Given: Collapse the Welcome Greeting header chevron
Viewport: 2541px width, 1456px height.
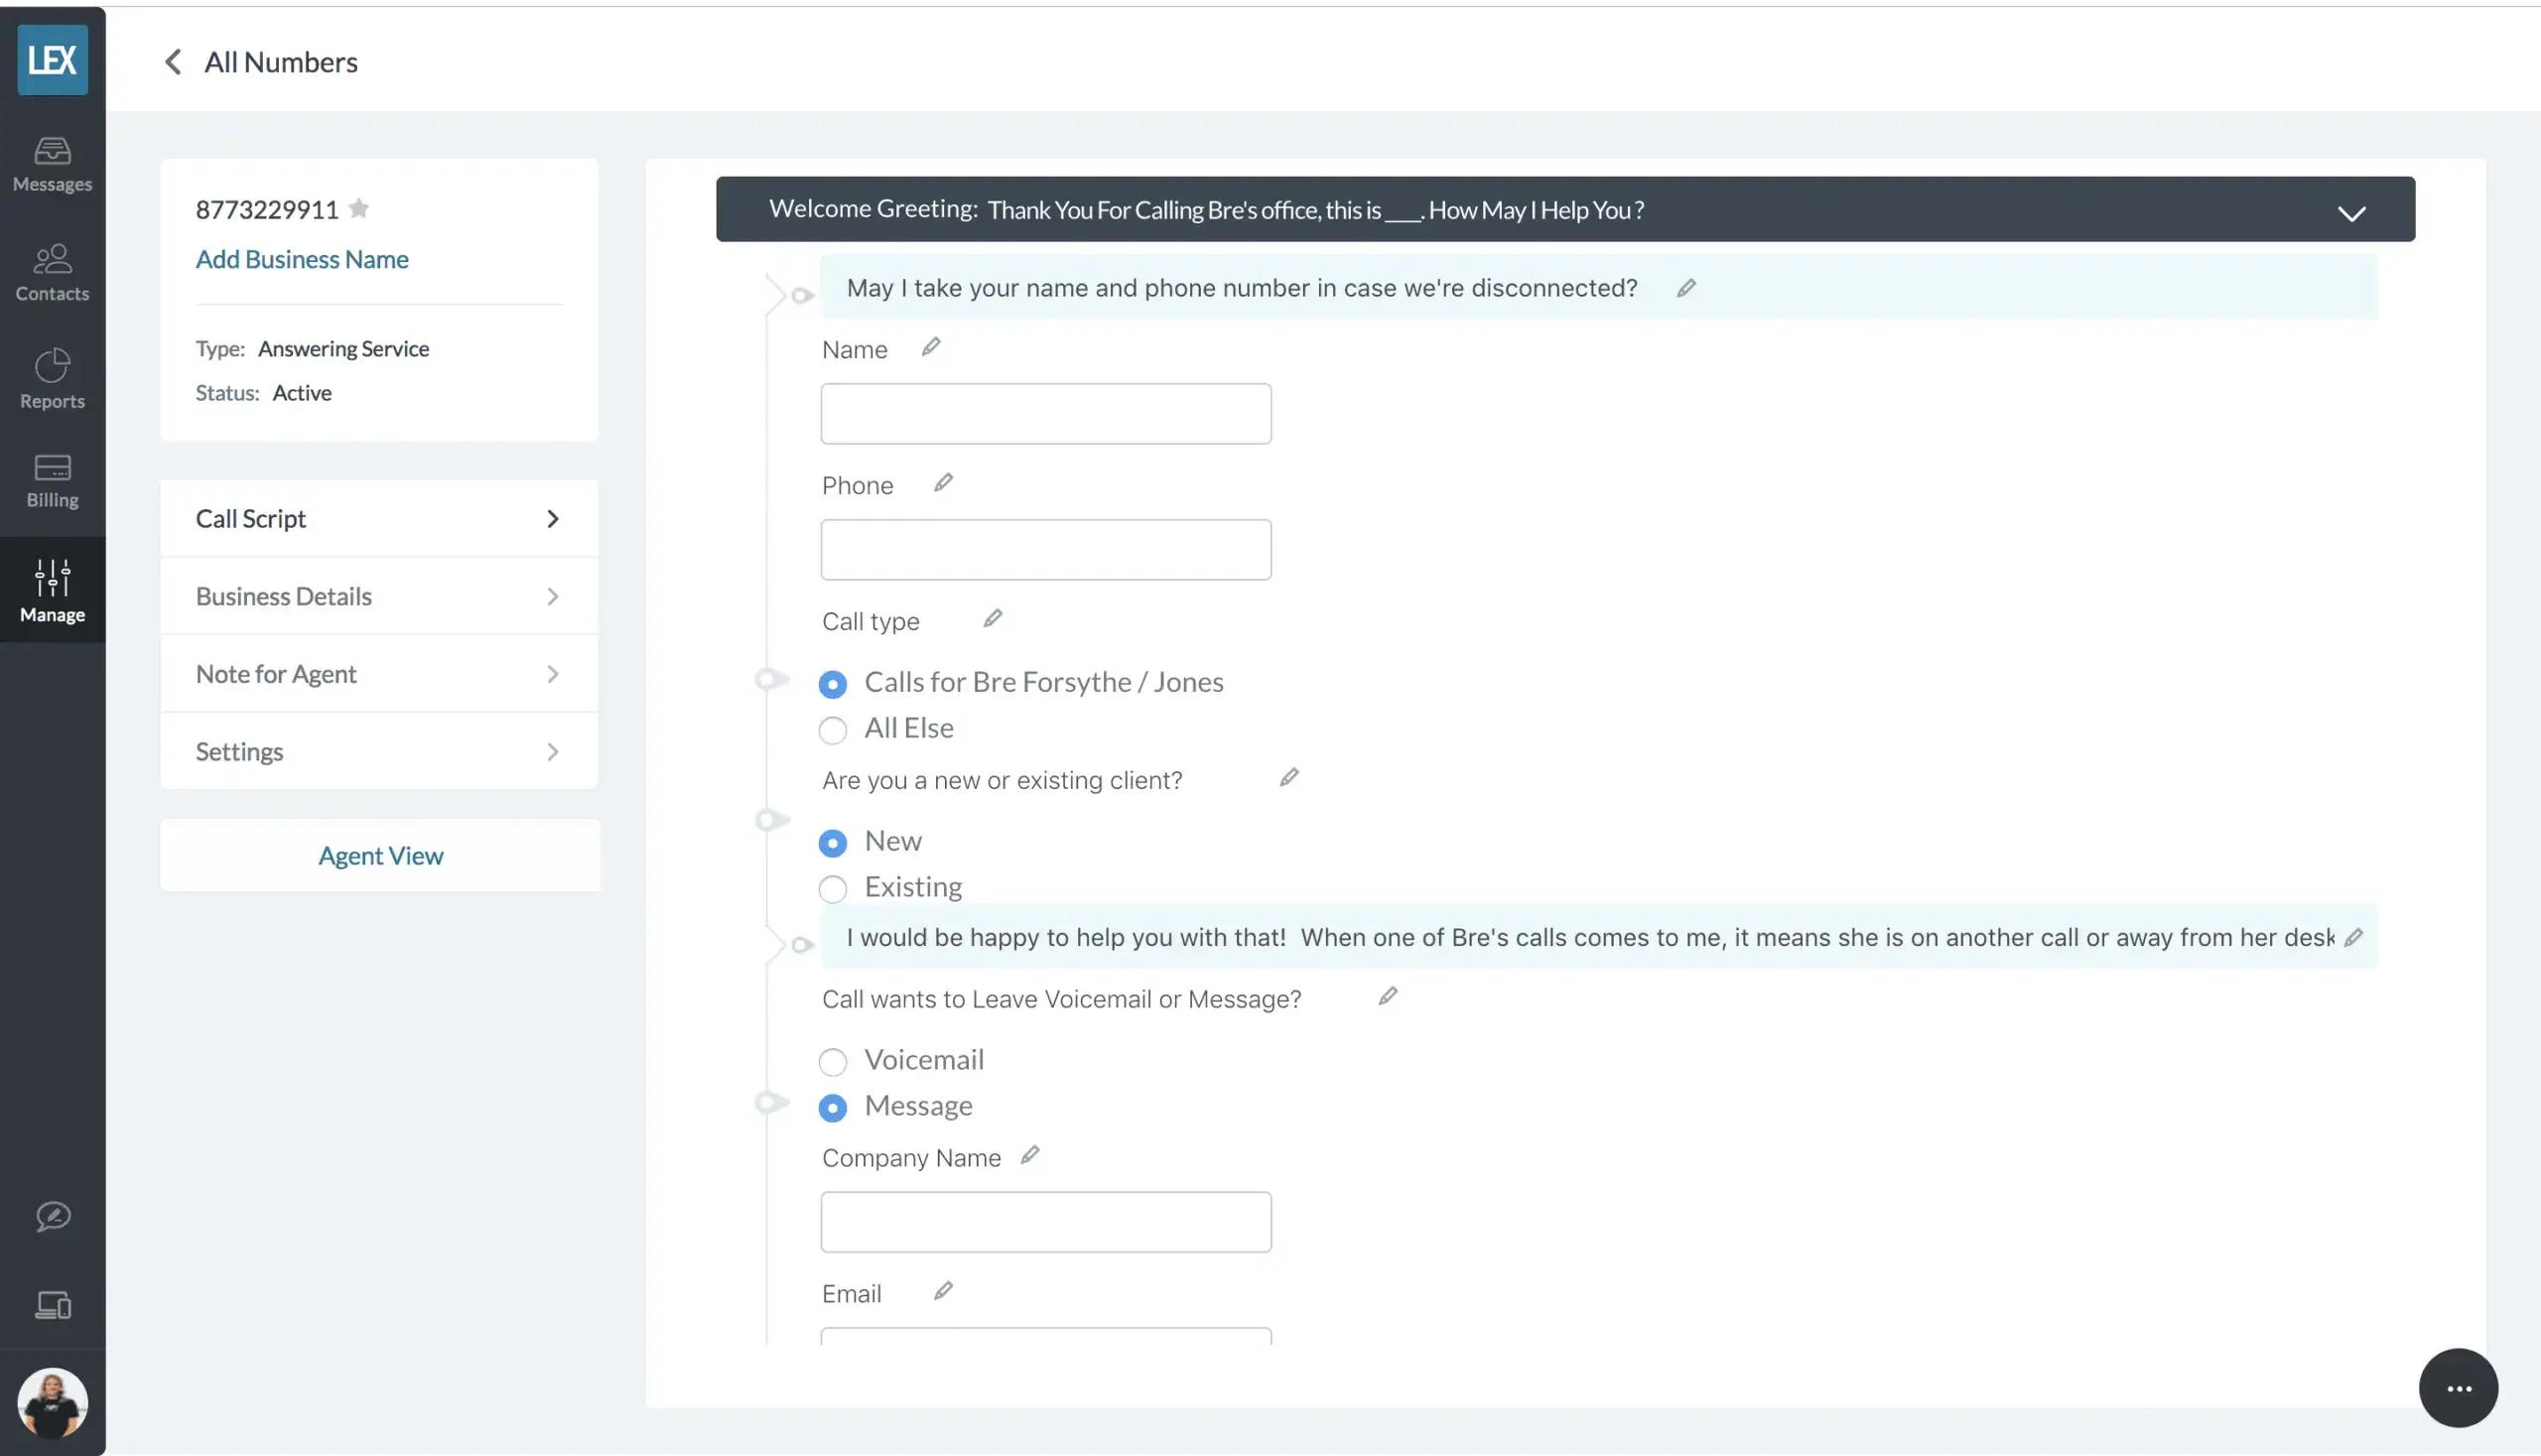Looking at the screenshot, I should 2351,213.
